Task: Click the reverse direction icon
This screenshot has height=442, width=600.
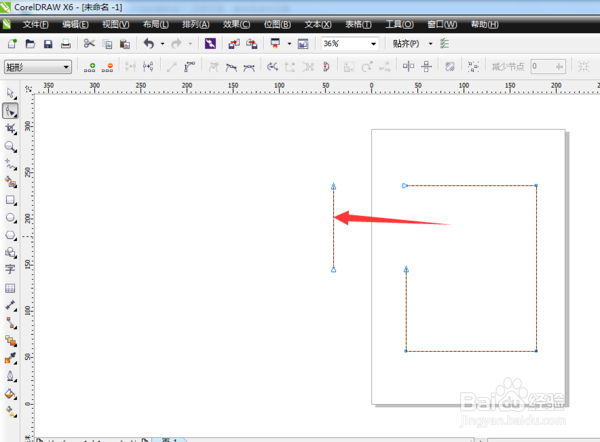Action: pyautogui.click(x=272, y=67)
